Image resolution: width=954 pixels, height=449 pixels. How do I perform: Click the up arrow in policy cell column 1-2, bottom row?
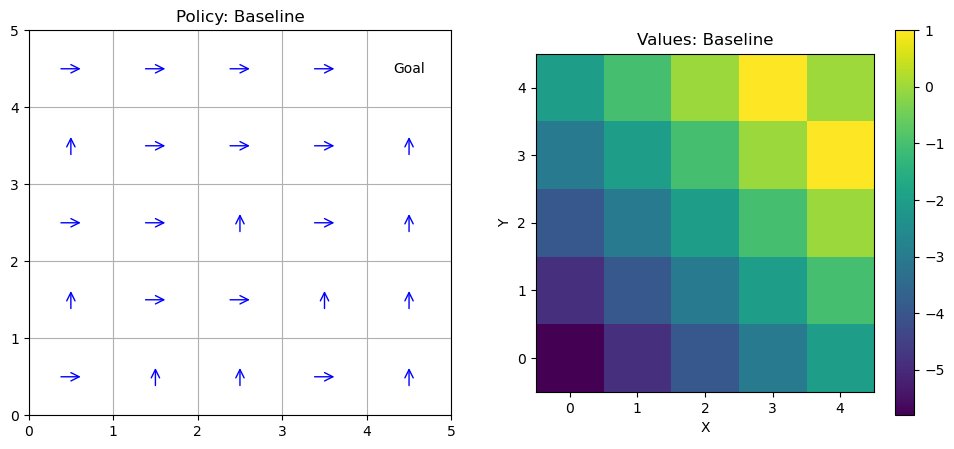(155, 377)
